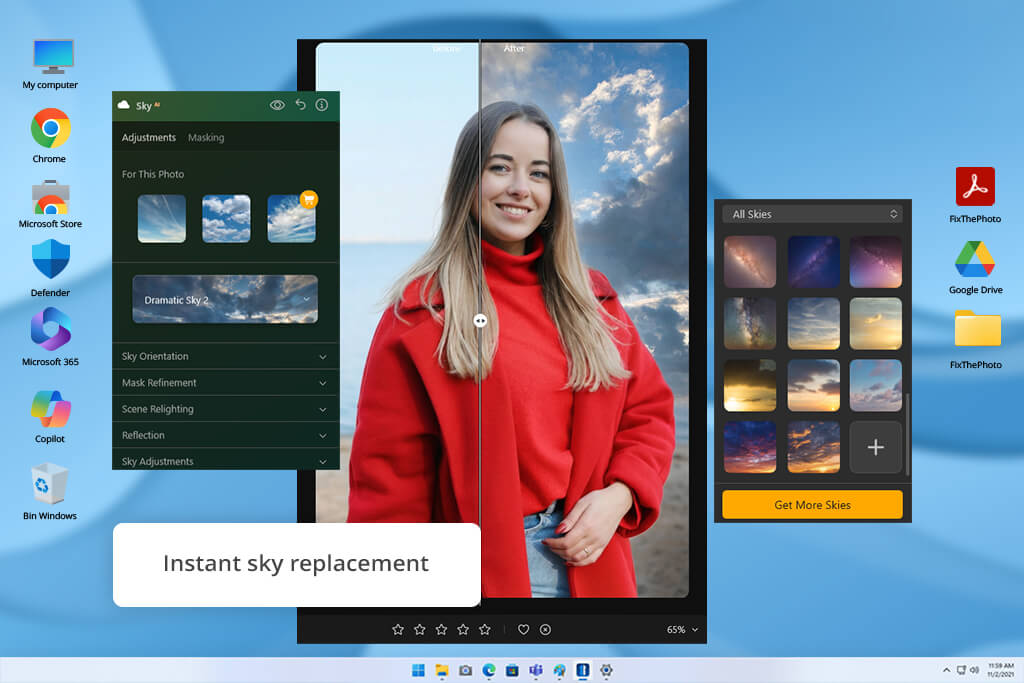
Task: Expand Reflection section
Action: [226, 435]
